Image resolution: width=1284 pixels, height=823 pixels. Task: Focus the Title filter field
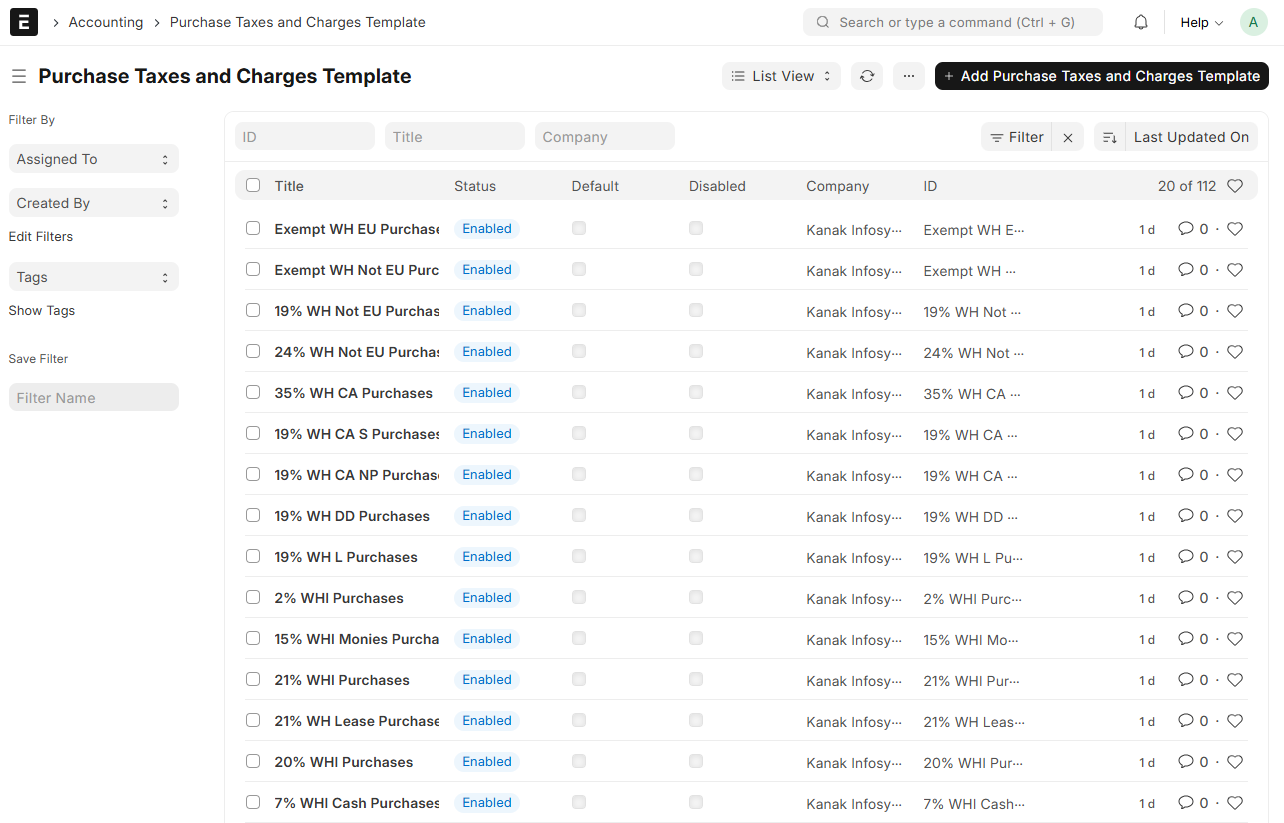(455, 137)
